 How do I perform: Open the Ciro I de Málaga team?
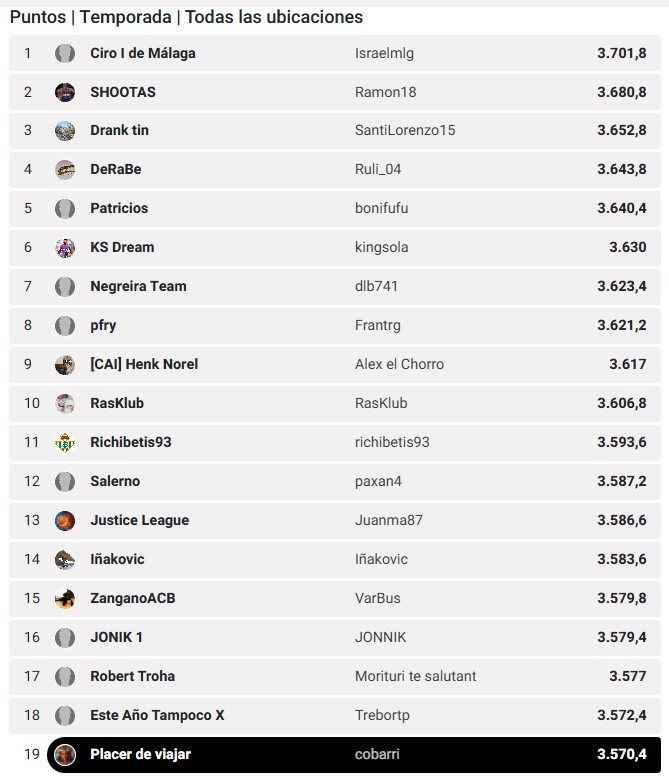point(143,53)
